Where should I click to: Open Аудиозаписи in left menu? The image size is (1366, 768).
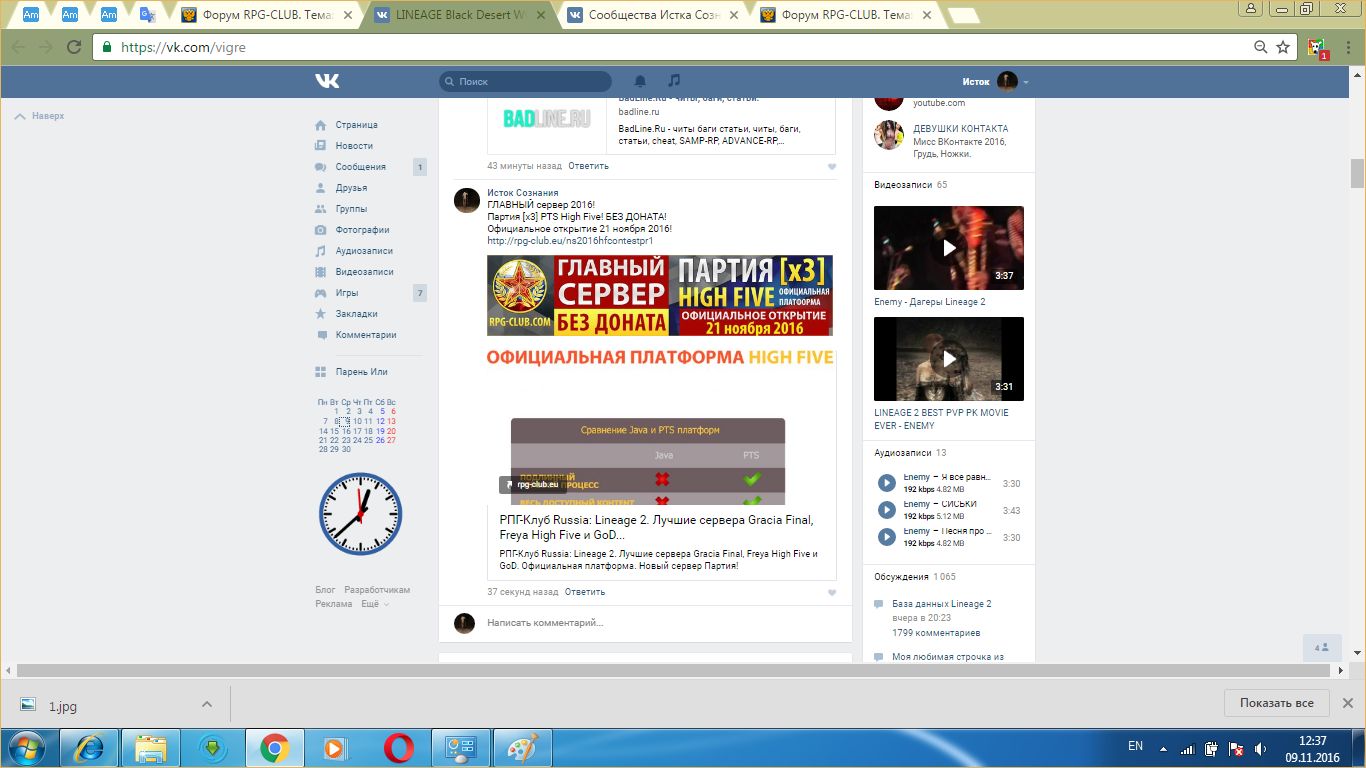coord(364,251)
